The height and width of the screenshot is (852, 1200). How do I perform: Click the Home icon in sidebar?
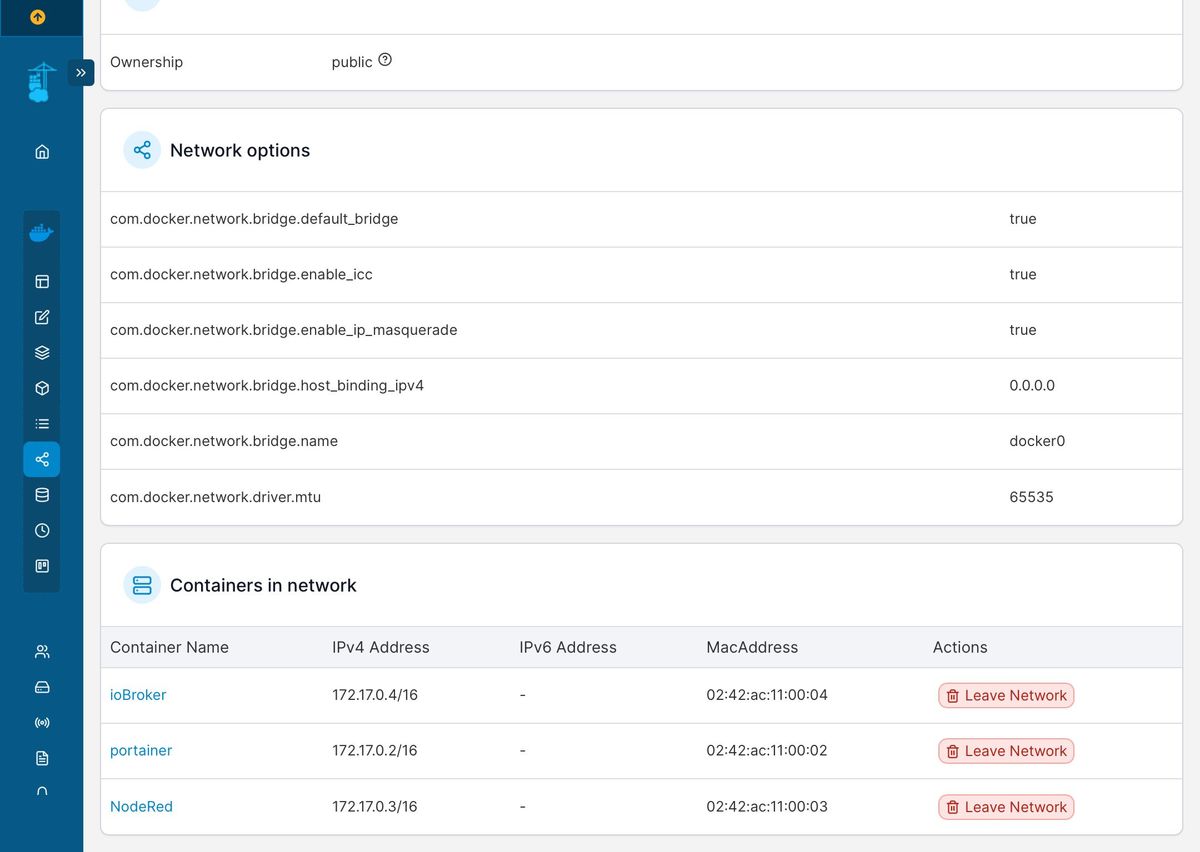pos(42,152)
